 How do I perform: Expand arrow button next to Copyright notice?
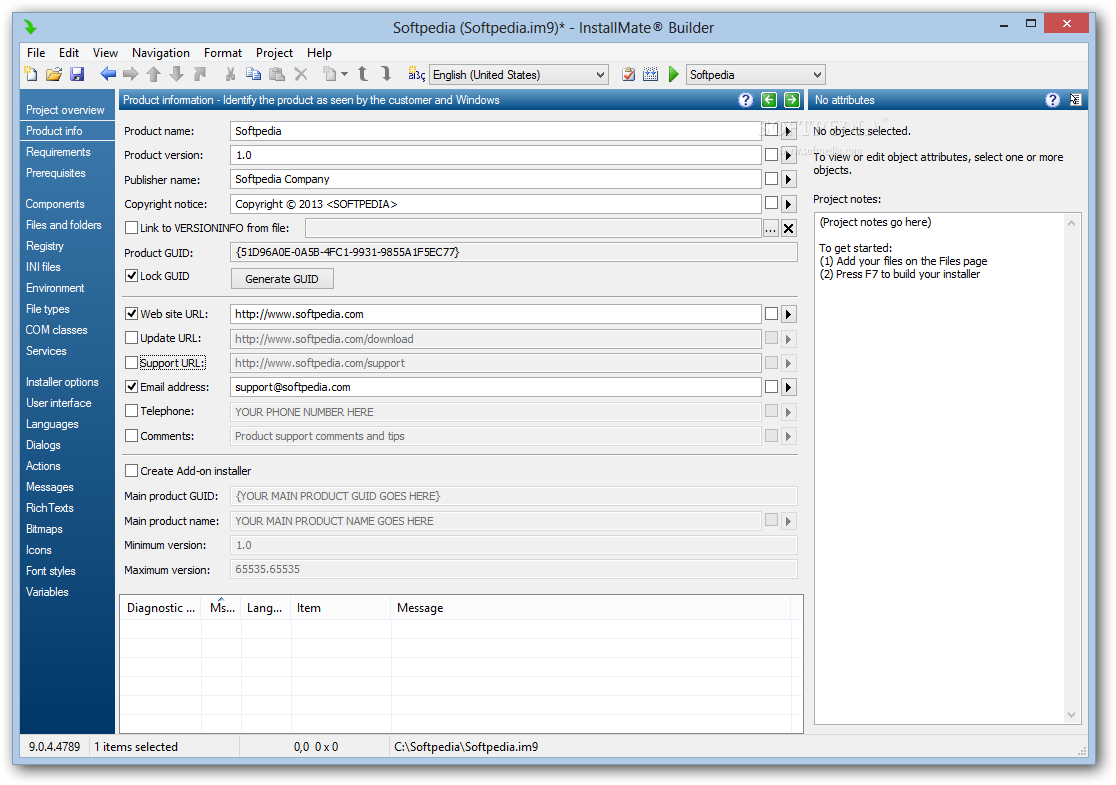789,204
